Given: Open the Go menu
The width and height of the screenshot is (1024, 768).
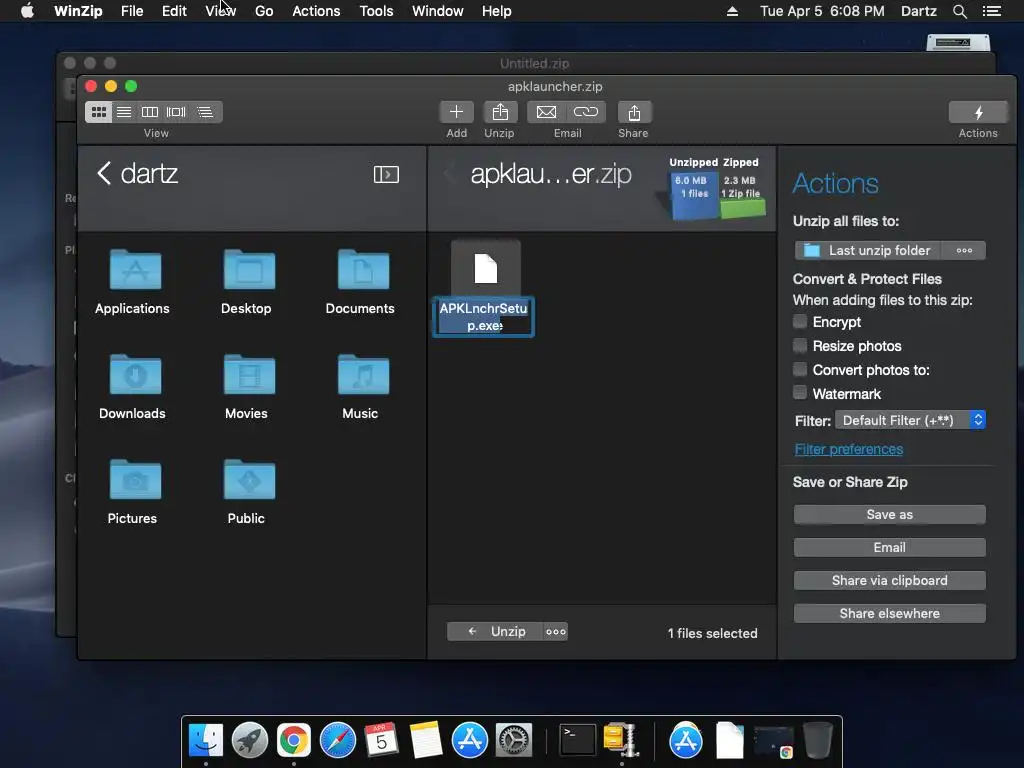Looking at the screenshot, I should coord(264,11).
